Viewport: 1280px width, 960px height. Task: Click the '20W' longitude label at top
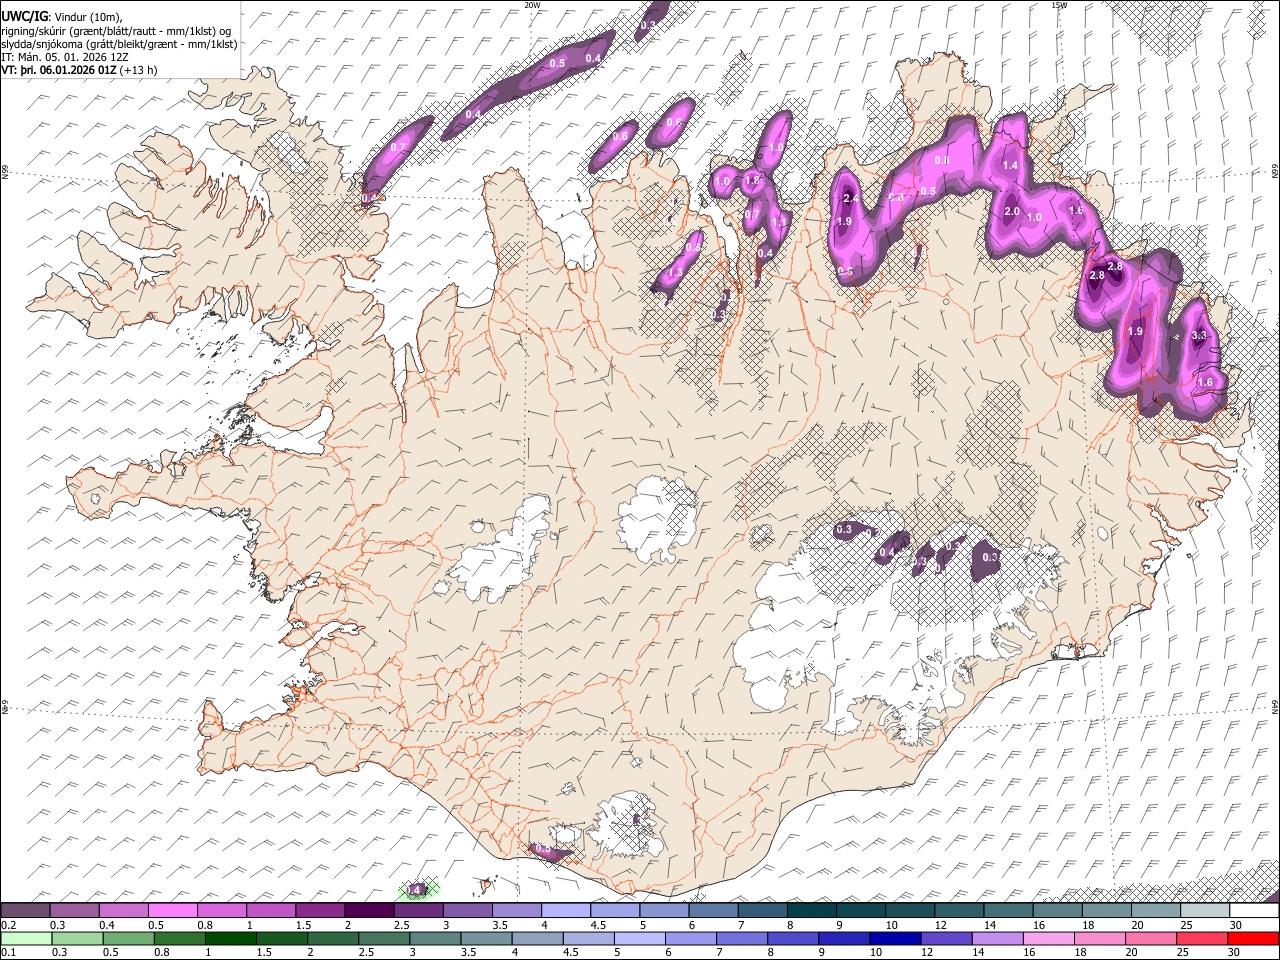click(x=531, y=5)
